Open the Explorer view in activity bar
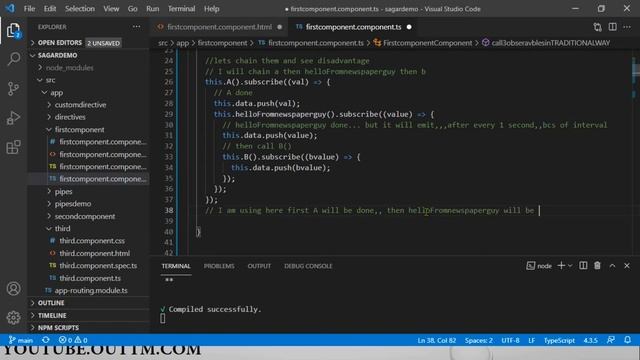Image resolution: width=640 pixels, height=360 pixels. pyautogui.click(x=13, y=30)
